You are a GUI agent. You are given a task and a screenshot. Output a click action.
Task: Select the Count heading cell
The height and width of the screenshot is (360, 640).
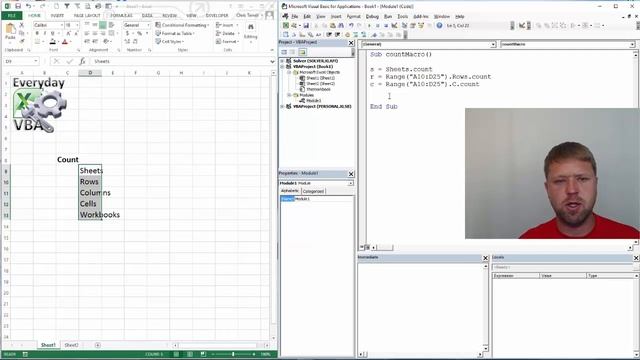coord(67,160)
